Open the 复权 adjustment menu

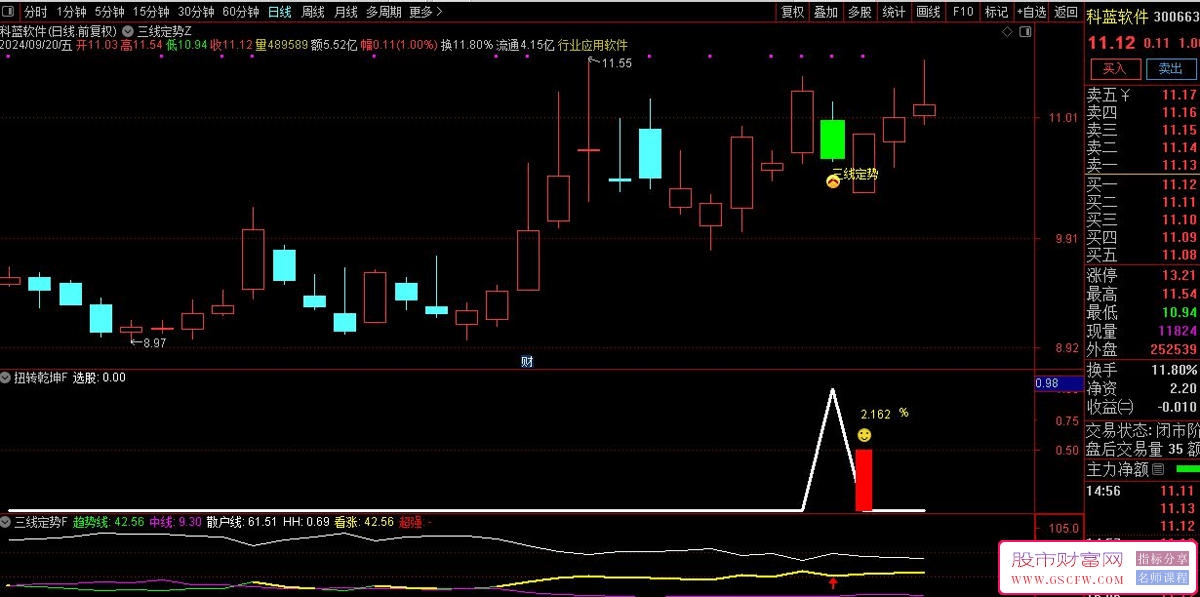click(x=793, y=12)
